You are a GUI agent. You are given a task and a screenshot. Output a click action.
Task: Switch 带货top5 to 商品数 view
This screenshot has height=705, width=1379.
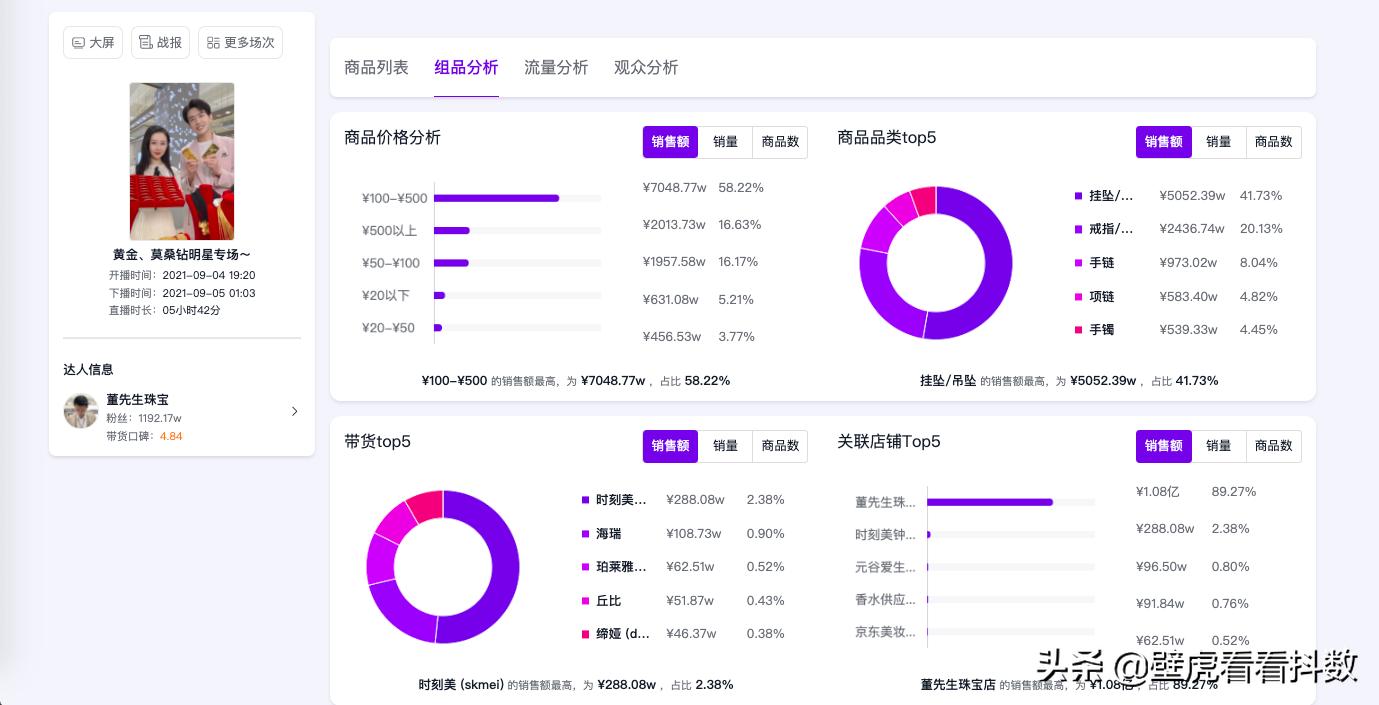coord(780,446)
